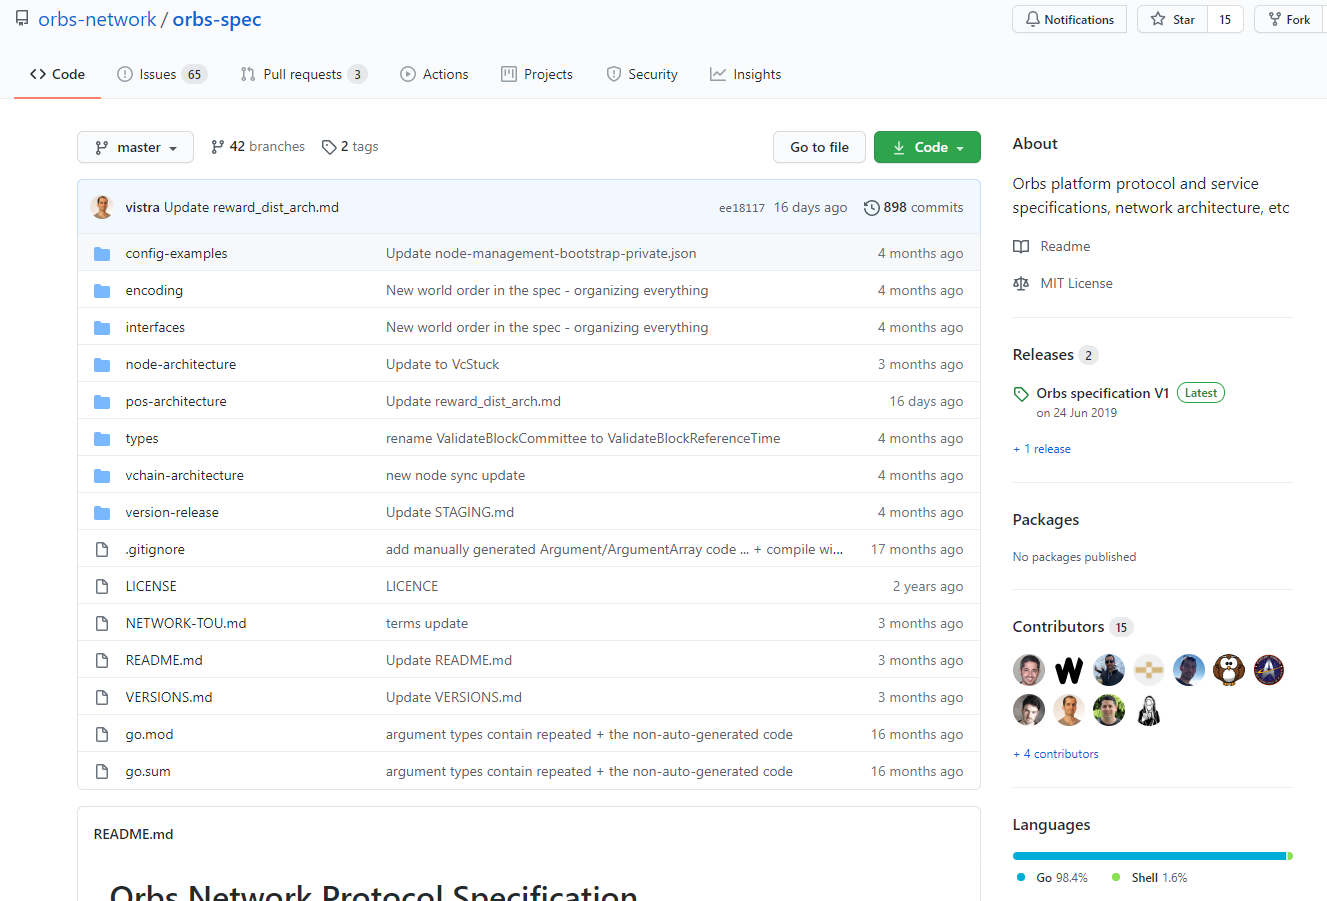
Task: Open the vchain-architecture folder
Action: (185, 476)
